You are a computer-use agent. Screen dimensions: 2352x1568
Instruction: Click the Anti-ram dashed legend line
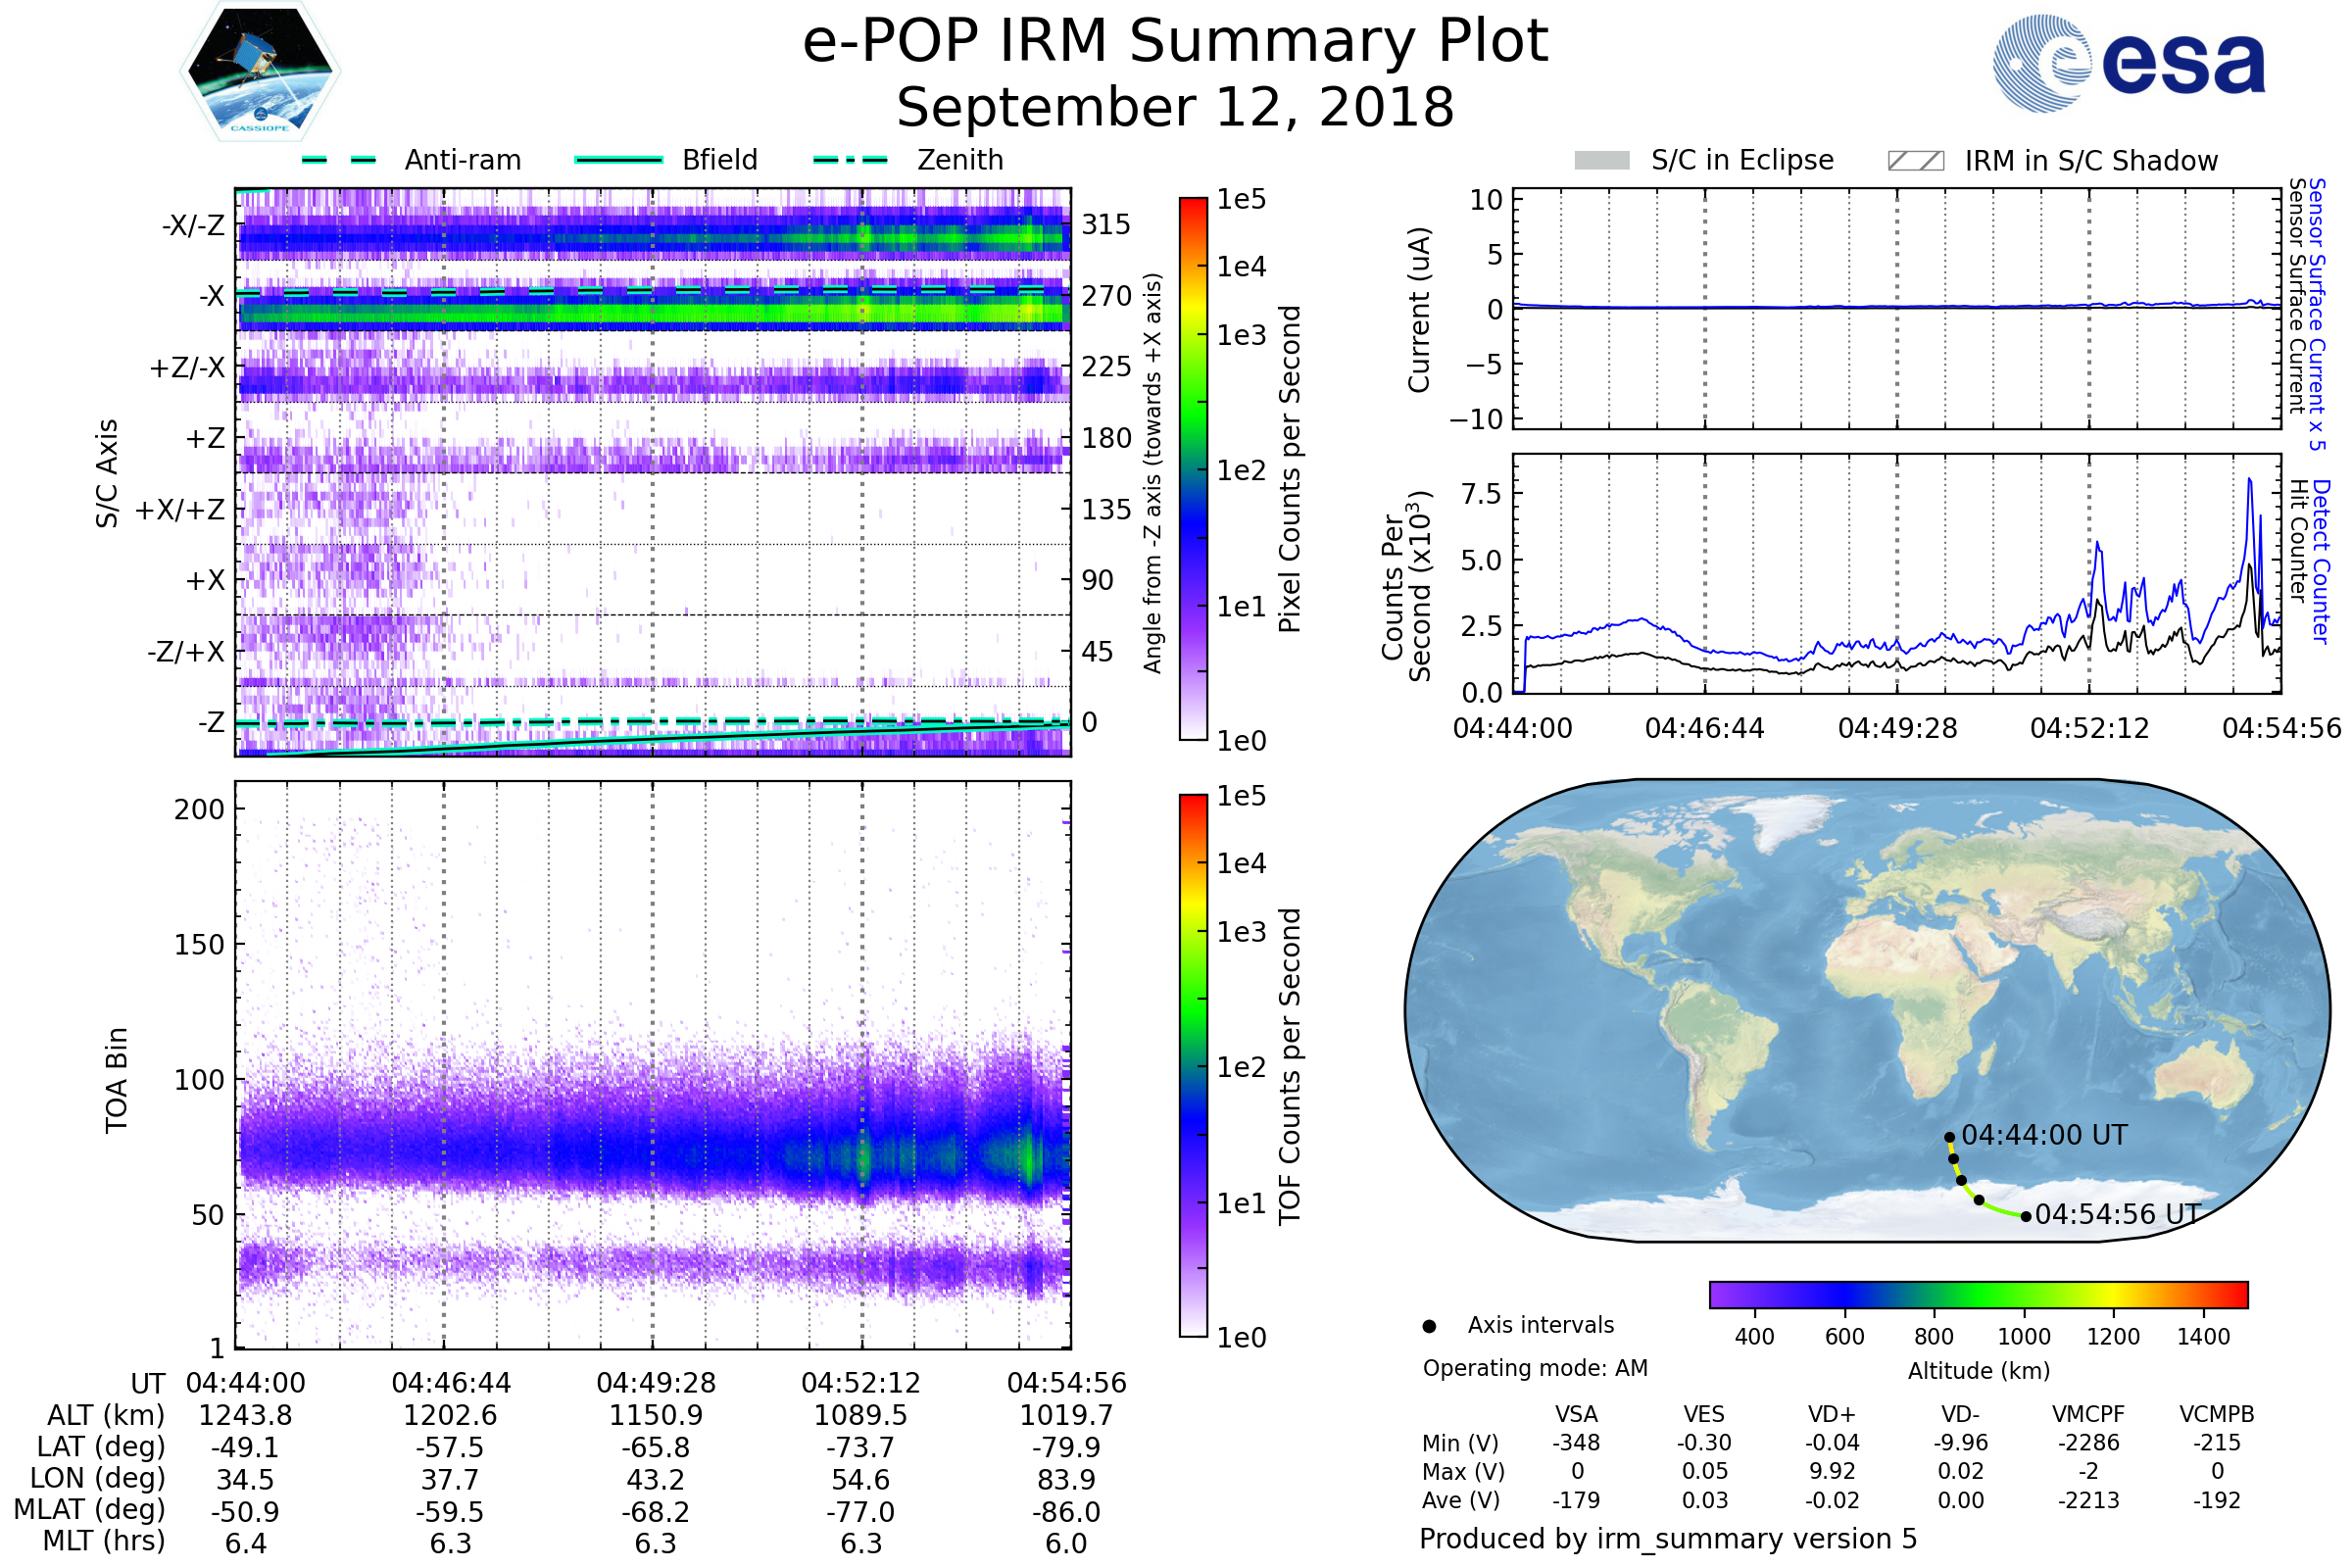[339, 160]
